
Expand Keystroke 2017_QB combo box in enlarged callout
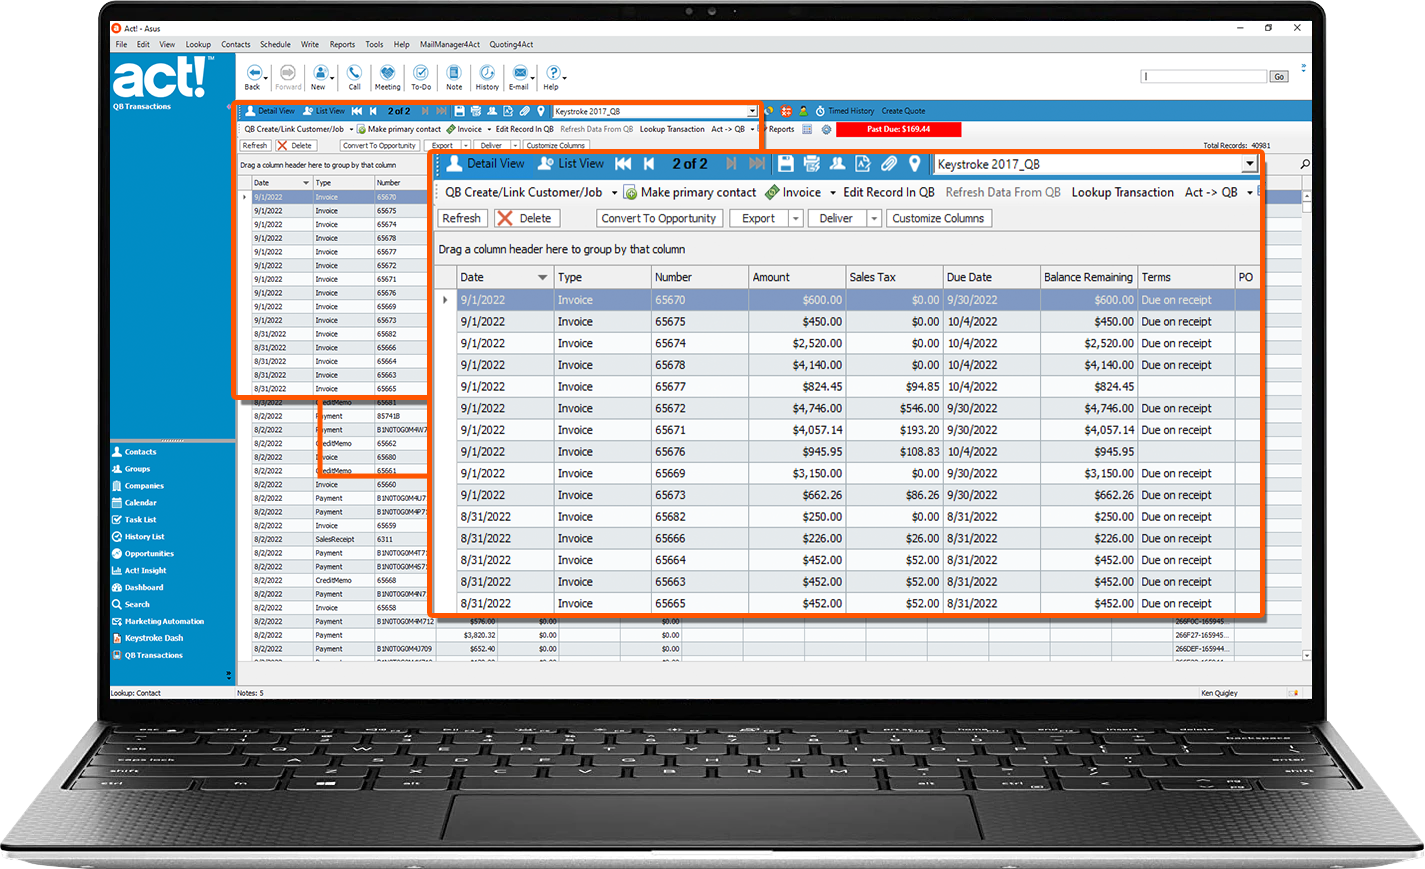pos(1249,164)
